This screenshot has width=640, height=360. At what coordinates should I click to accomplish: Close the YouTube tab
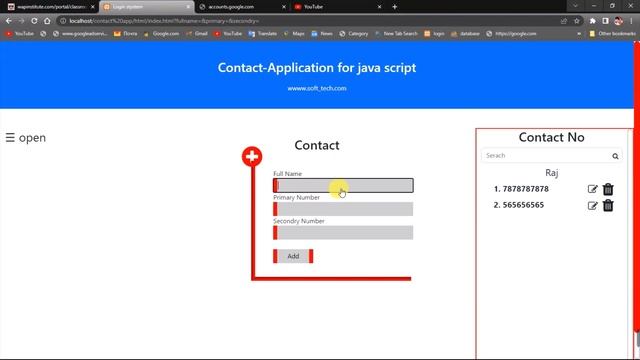pyautogui.click(x=380, y=7)
